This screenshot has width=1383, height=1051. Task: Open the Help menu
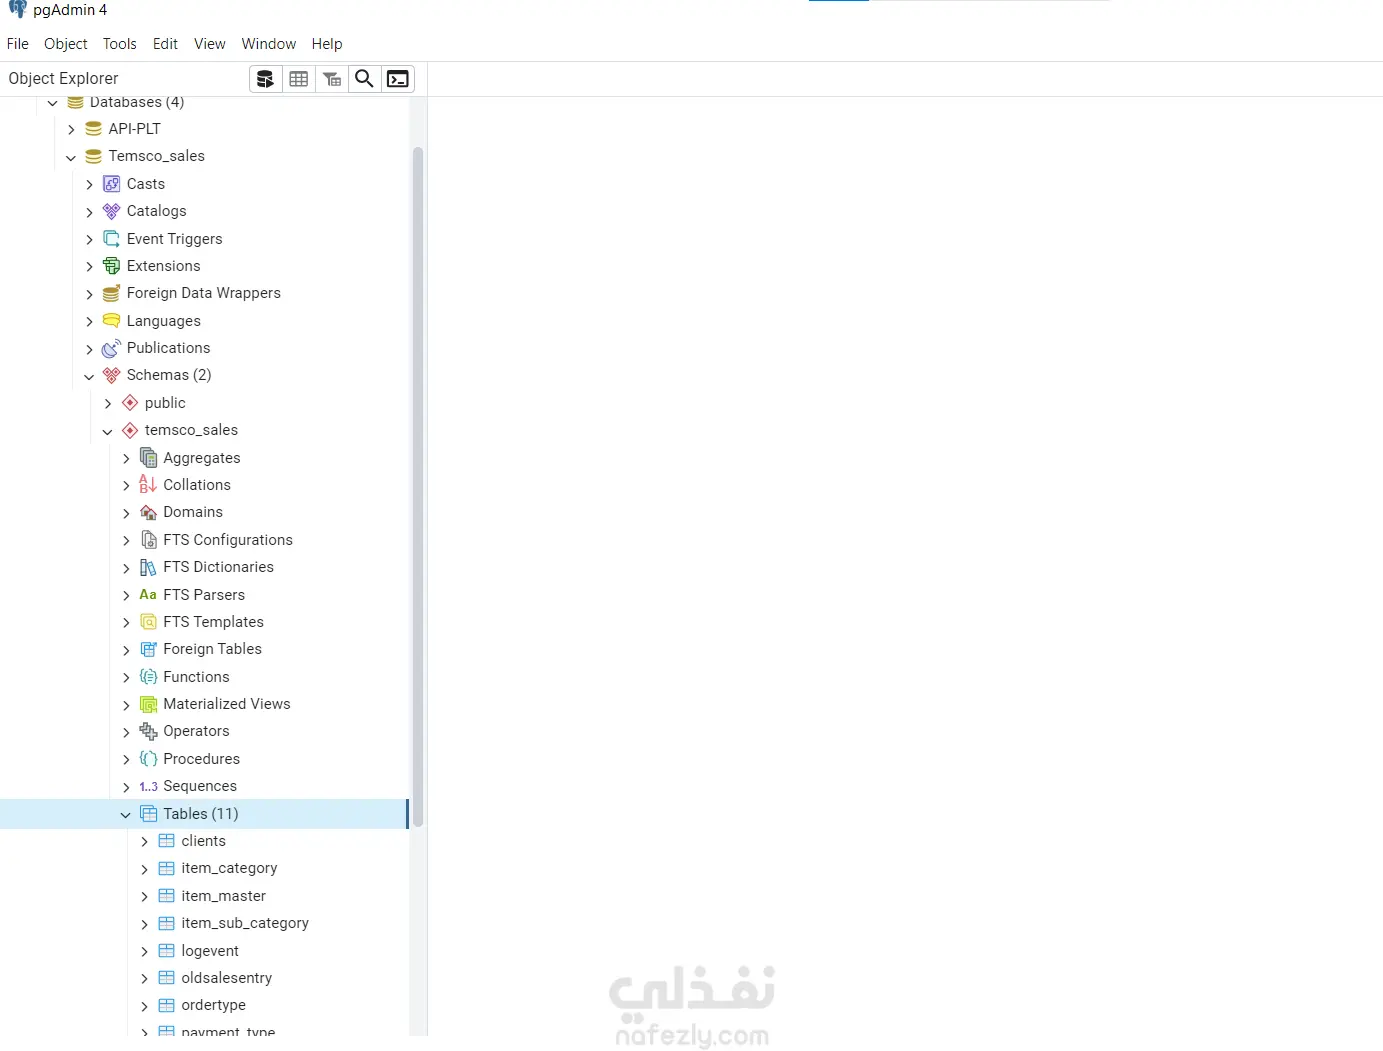pyautogui.click(x=327, y=44)
